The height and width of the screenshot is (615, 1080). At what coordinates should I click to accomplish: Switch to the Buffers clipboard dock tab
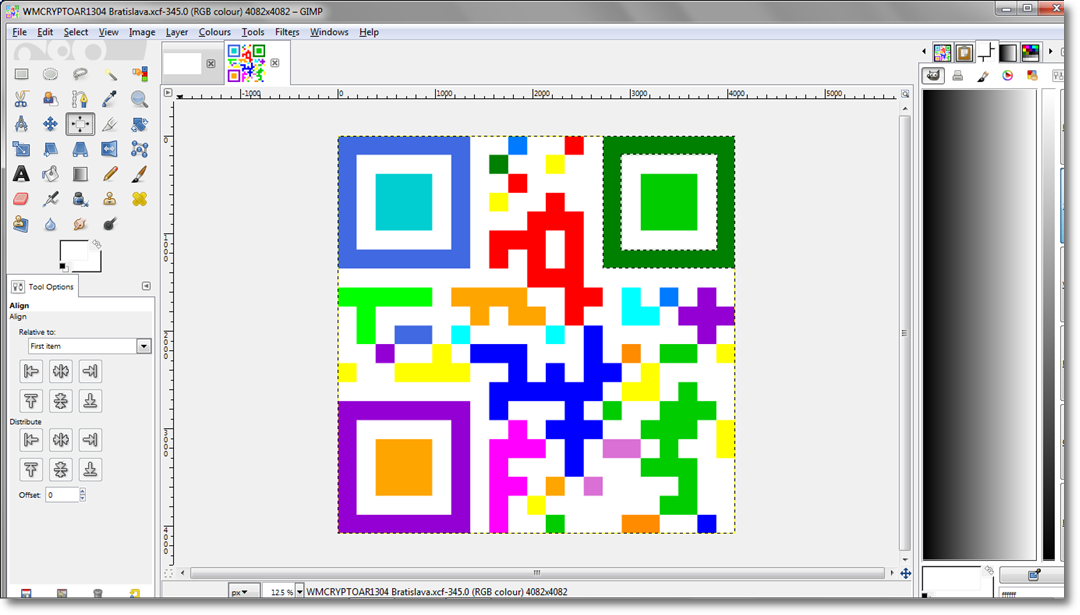click(964, 52)
